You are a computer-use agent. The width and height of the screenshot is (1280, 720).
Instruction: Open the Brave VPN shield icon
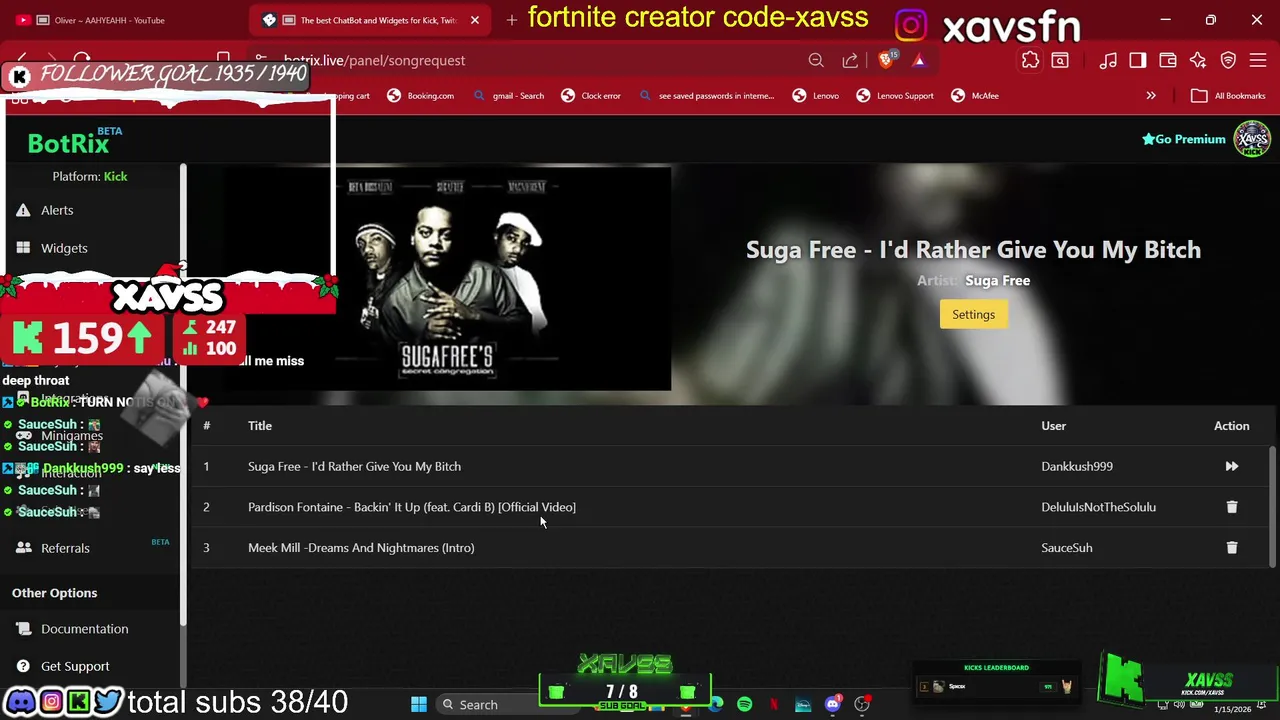pos(1228,60)
